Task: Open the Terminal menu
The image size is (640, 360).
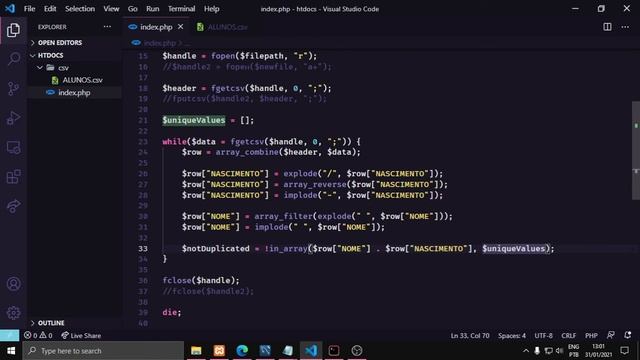Action: (182, 9)
